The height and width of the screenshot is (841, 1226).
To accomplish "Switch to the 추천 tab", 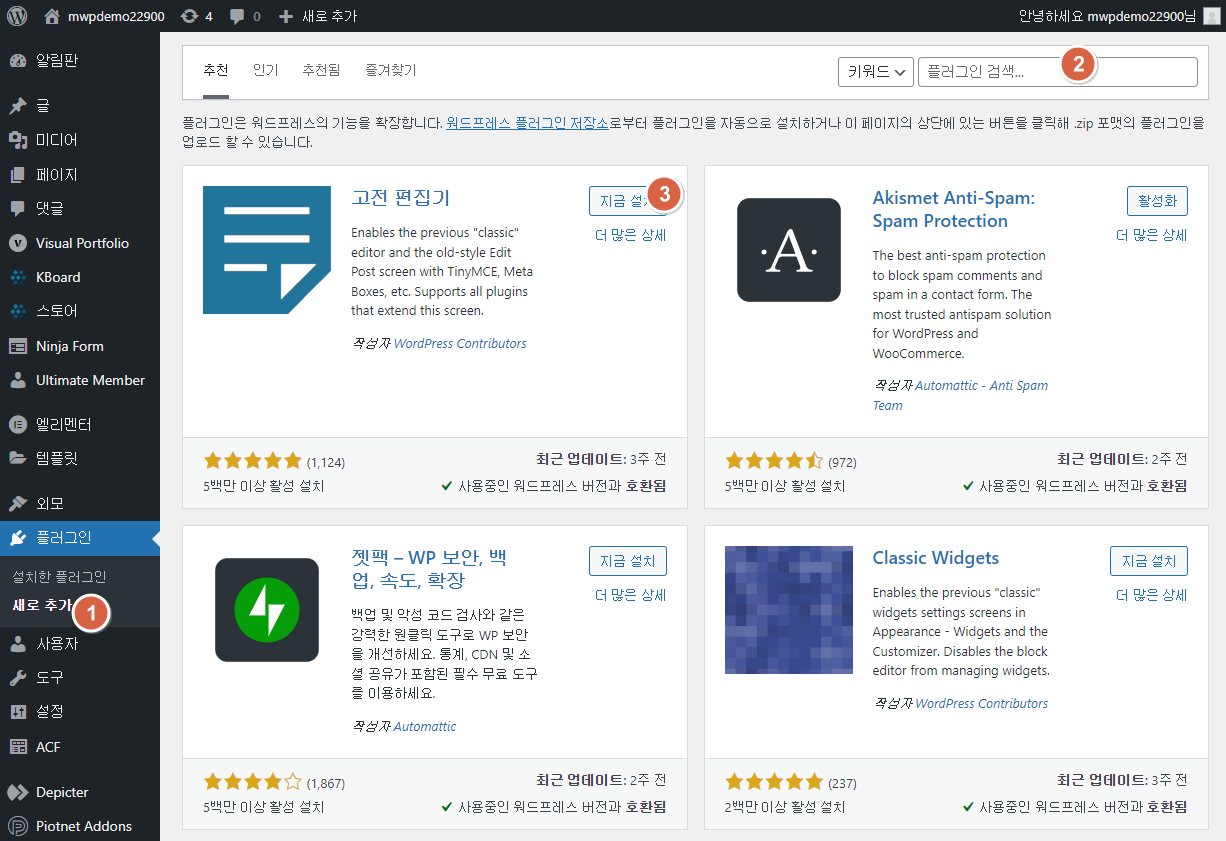I will pos(216,70).
